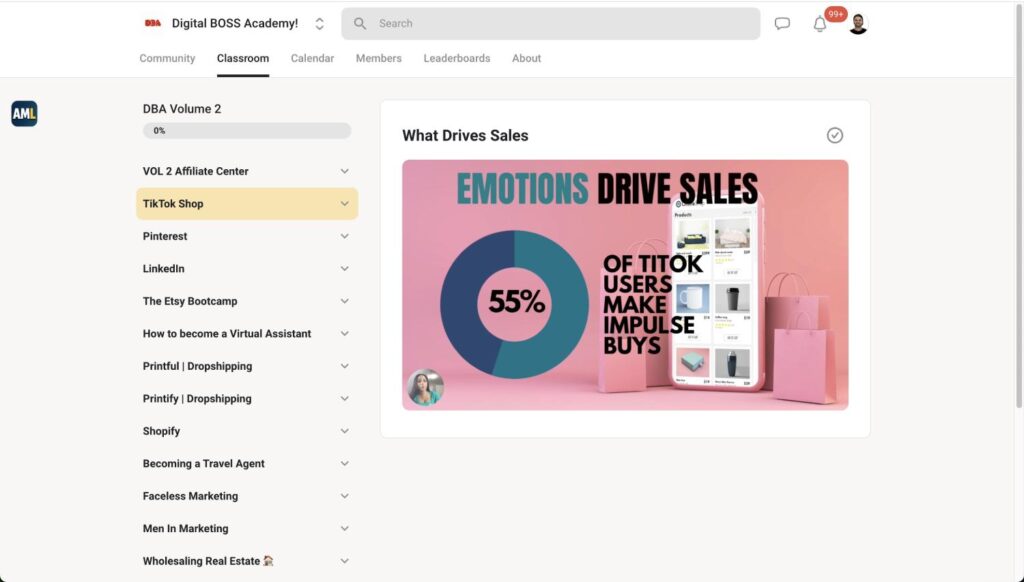Expand Faceless Marketing chevron
The width and height of the screenshot is (1024, 582).
(x=344, y=496)
